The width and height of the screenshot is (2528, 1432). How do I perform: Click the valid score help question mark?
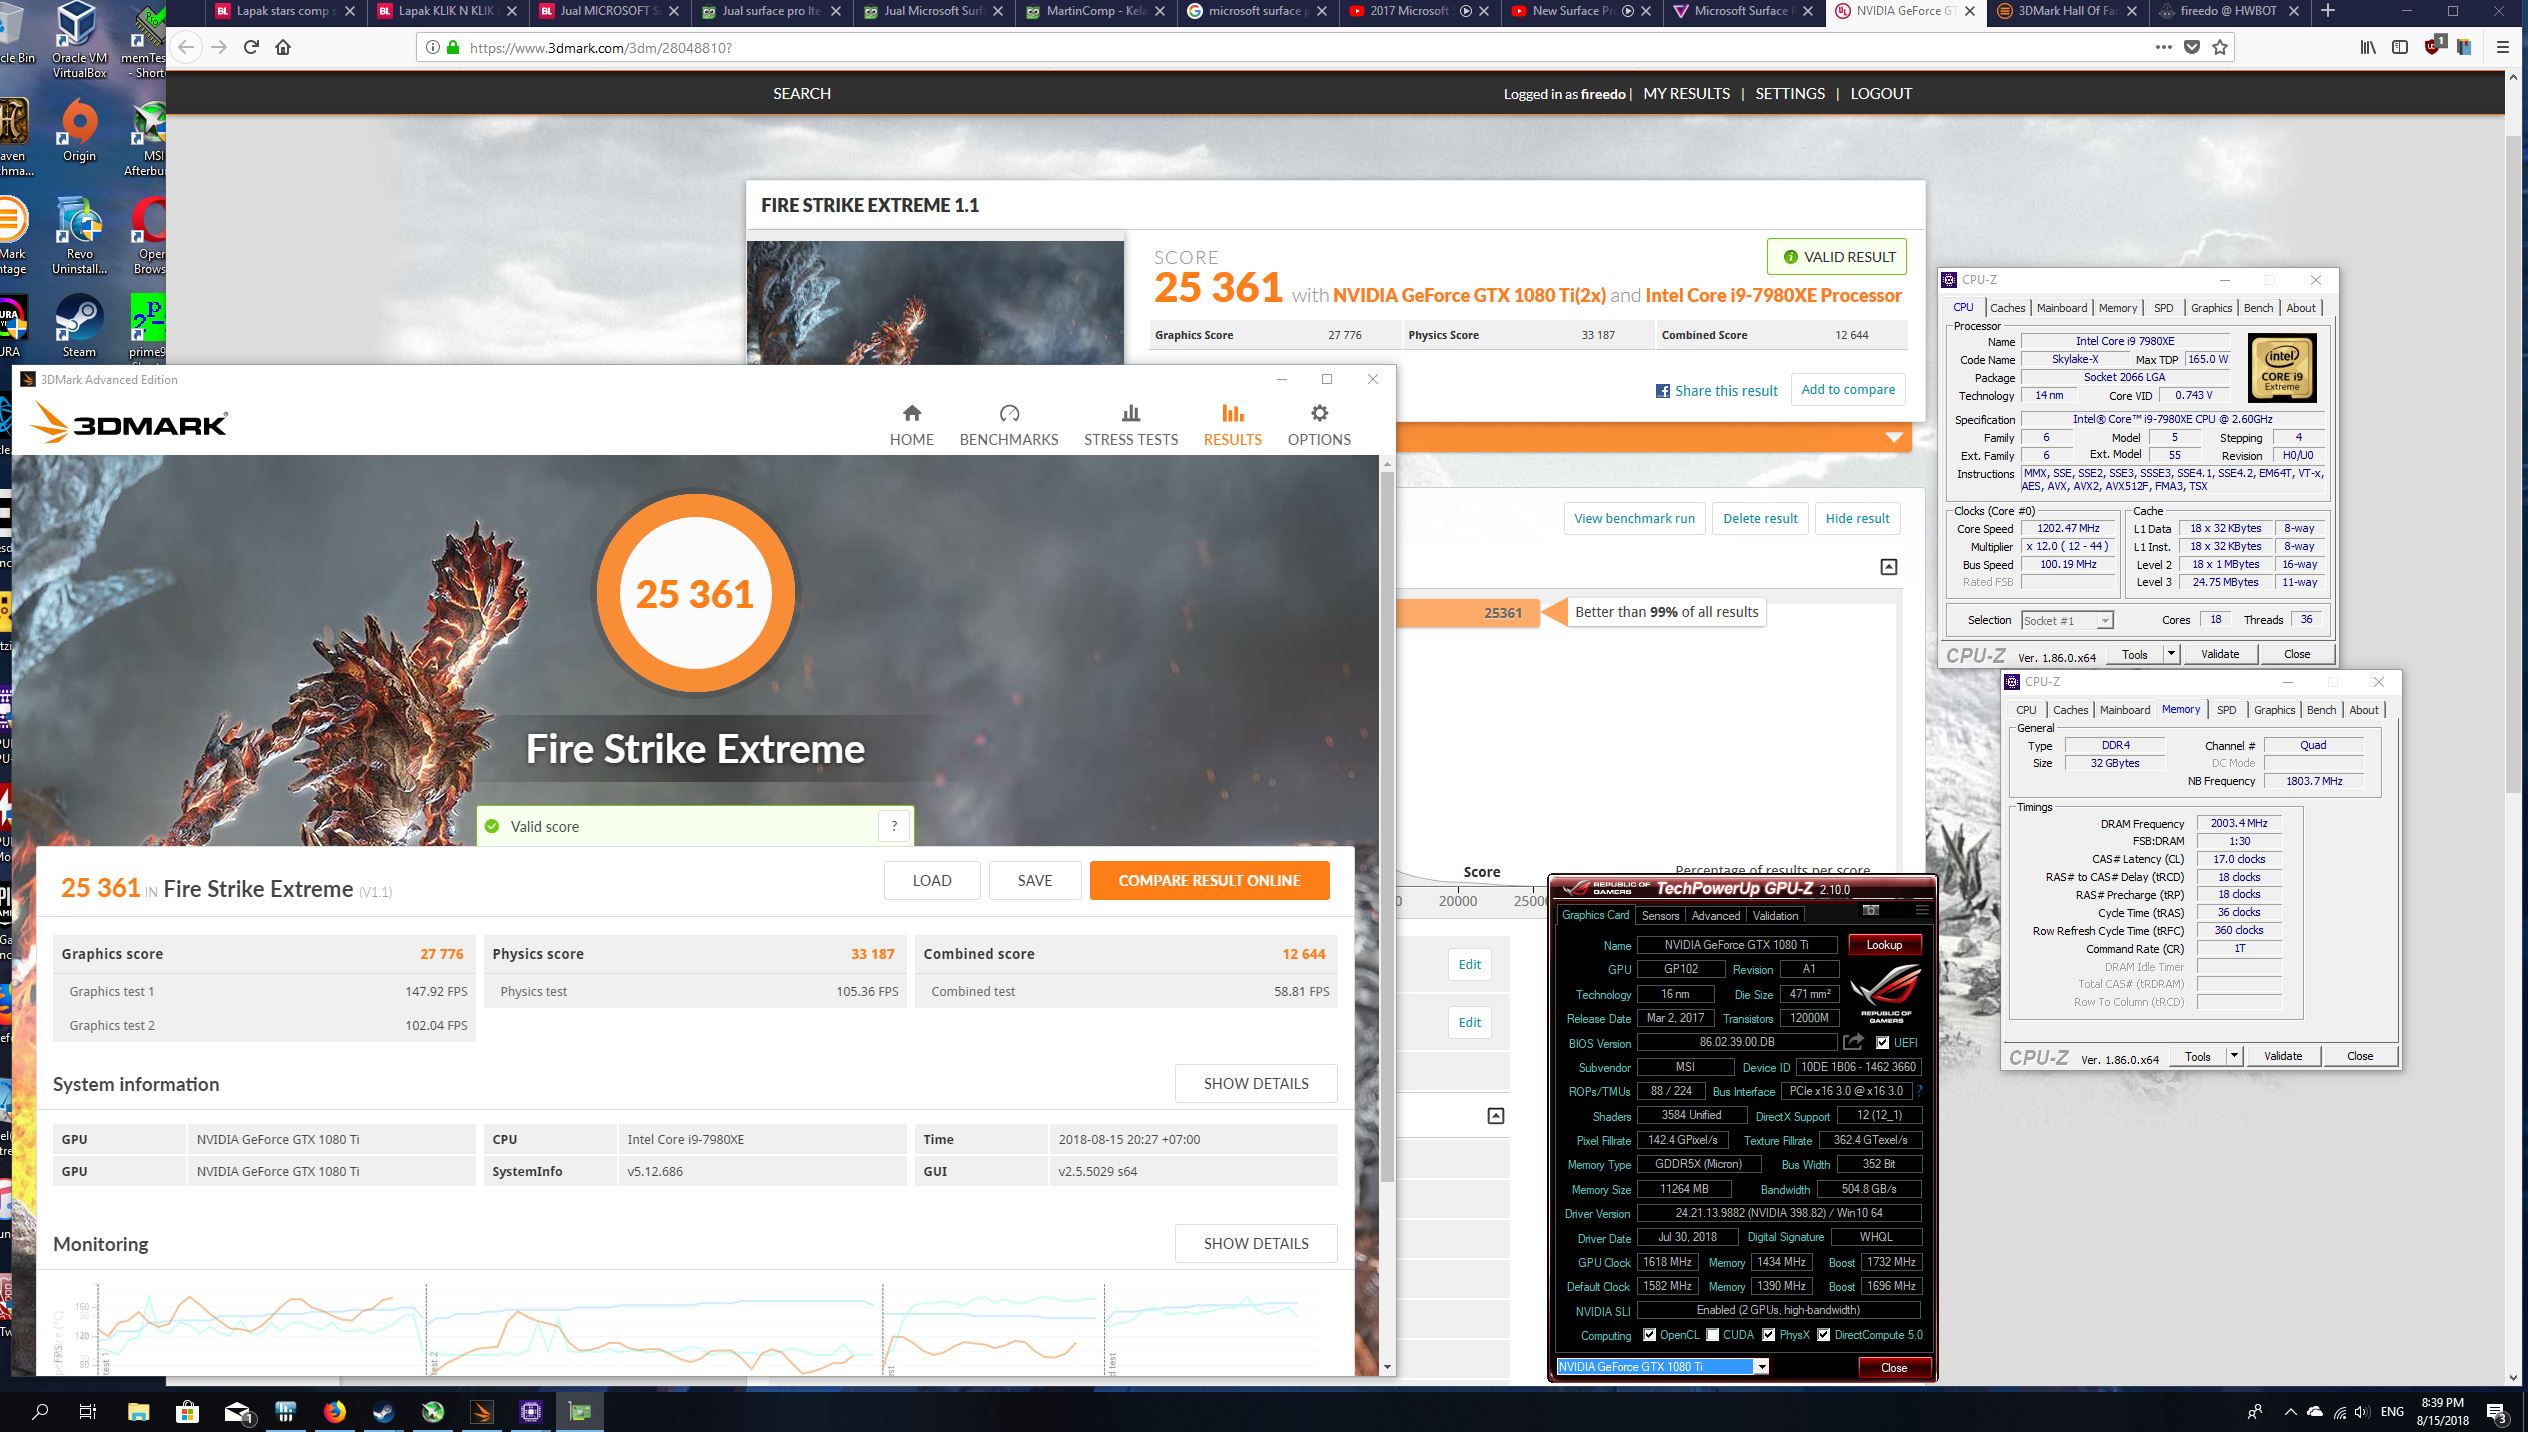click(894, 826)
